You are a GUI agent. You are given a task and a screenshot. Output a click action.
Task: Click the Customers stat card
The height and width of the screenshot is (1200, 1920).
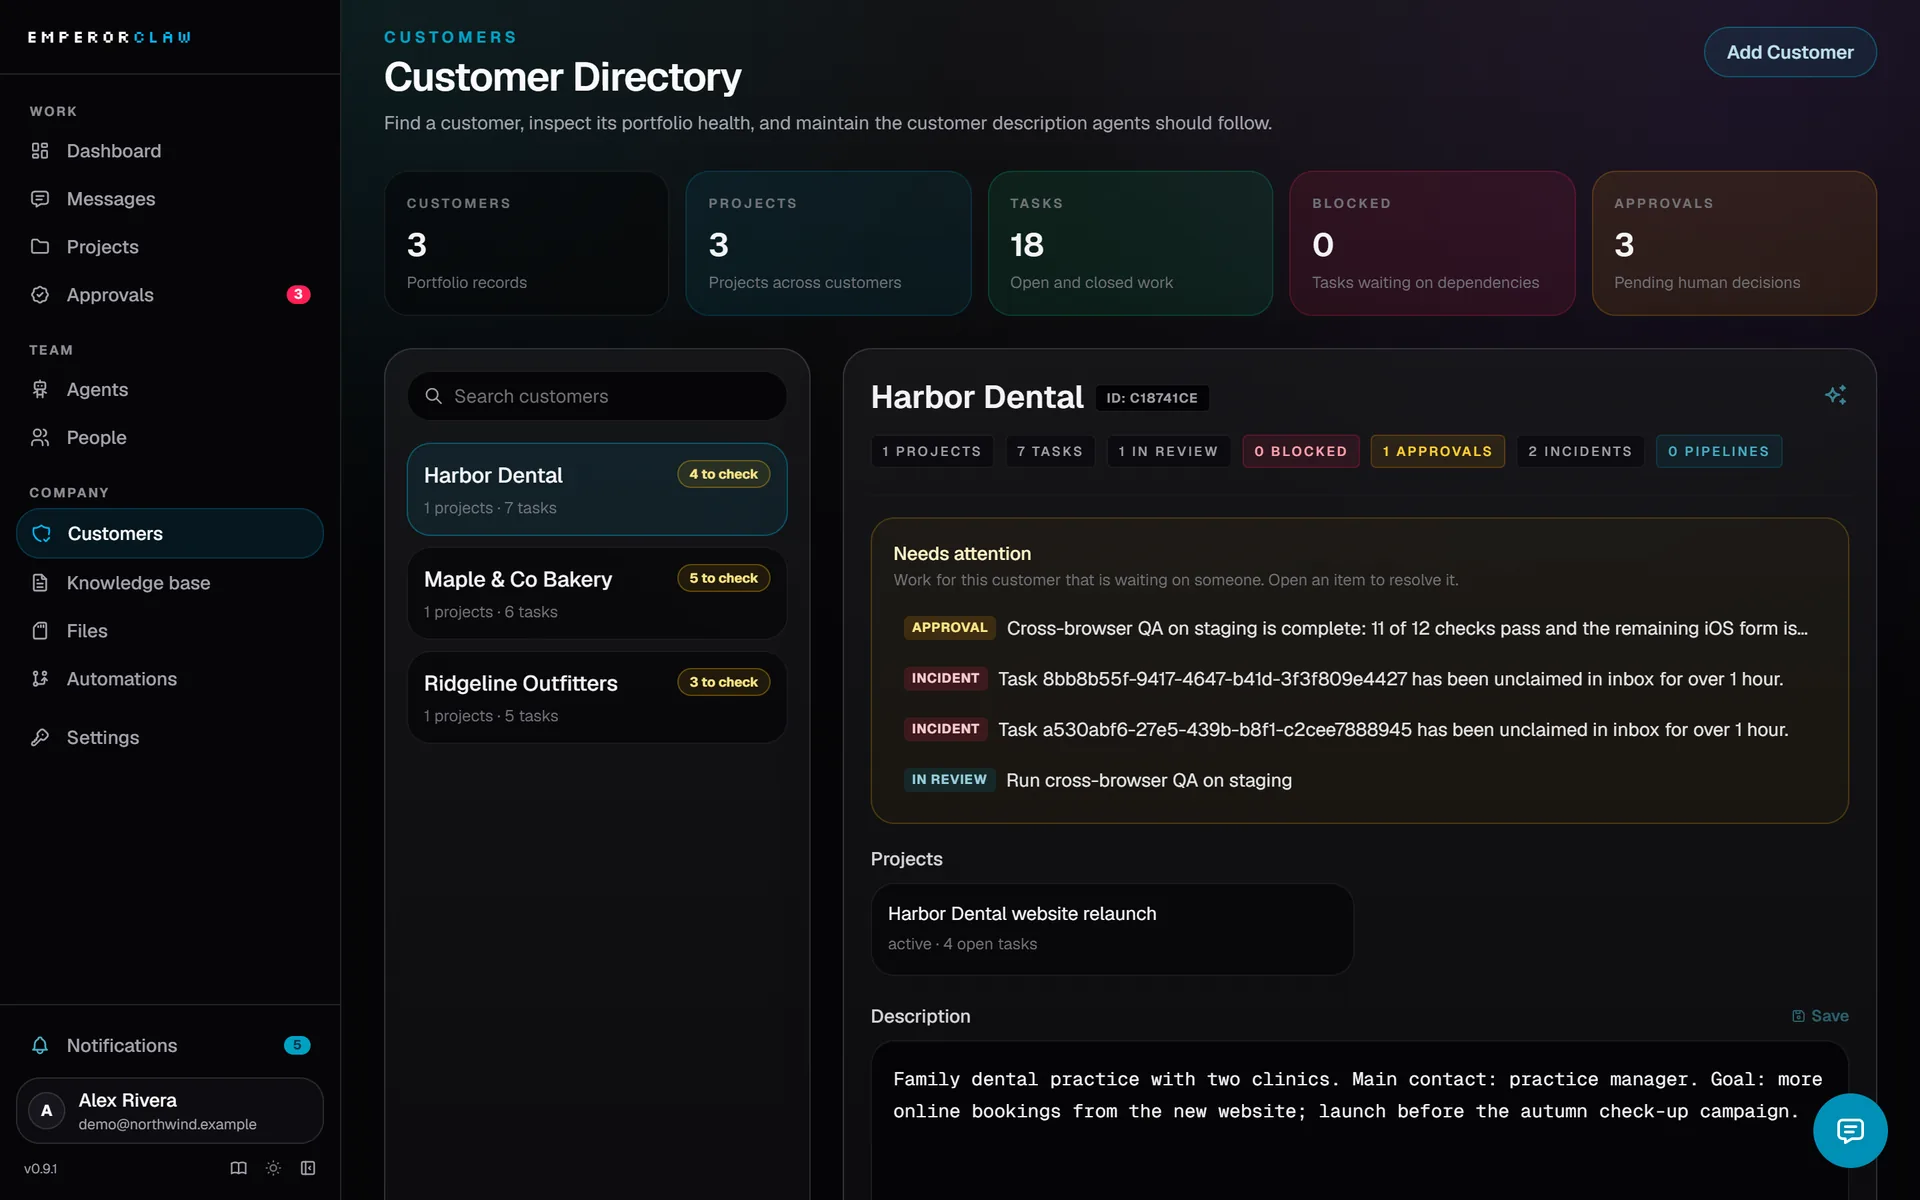pos(526,243)
